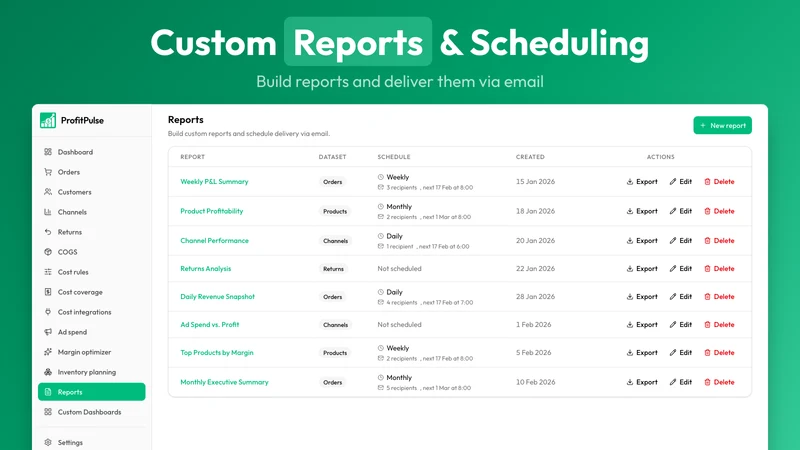
Task: Open Top Products by Margin report
Action: 217,353
